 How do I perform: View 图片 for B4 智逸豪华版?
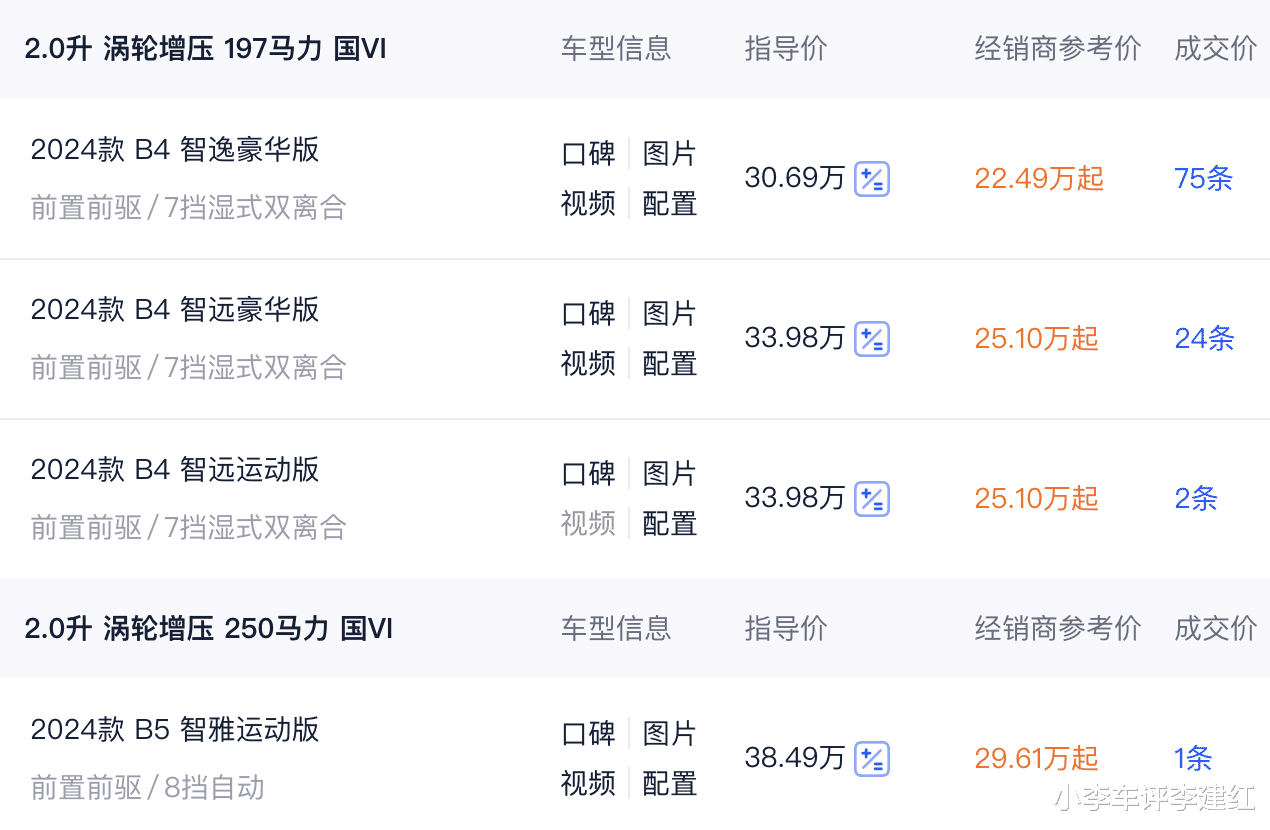[669, 154]
